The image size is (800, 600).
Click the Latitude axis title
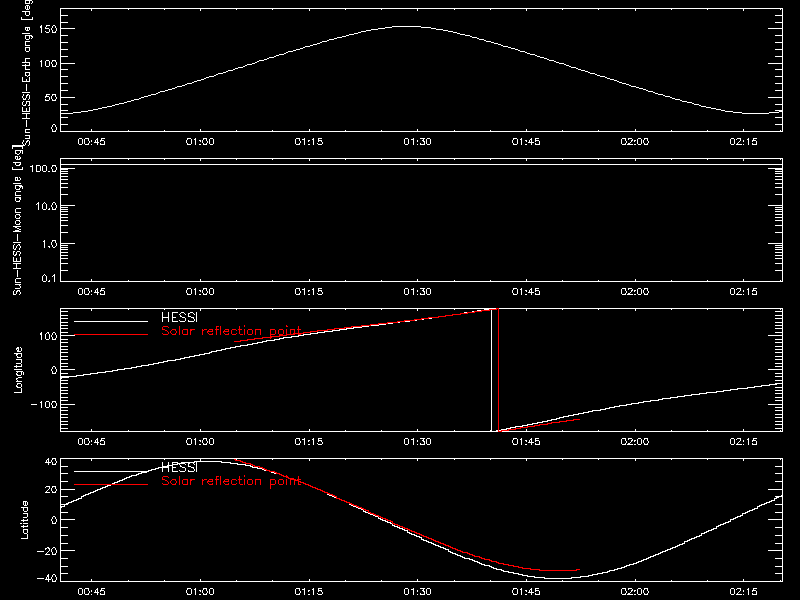24,520
